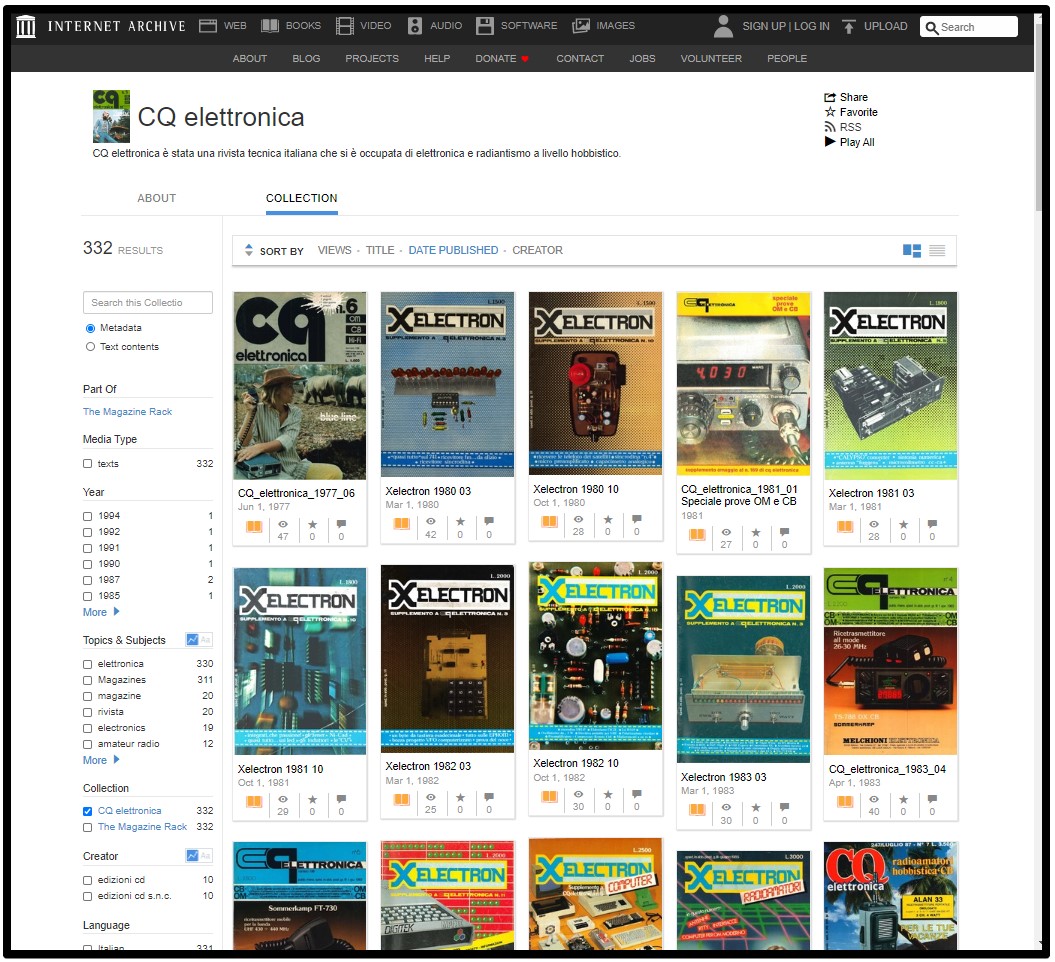Open the Images section icon
The image size is (1055, 962).
point(581,26)
